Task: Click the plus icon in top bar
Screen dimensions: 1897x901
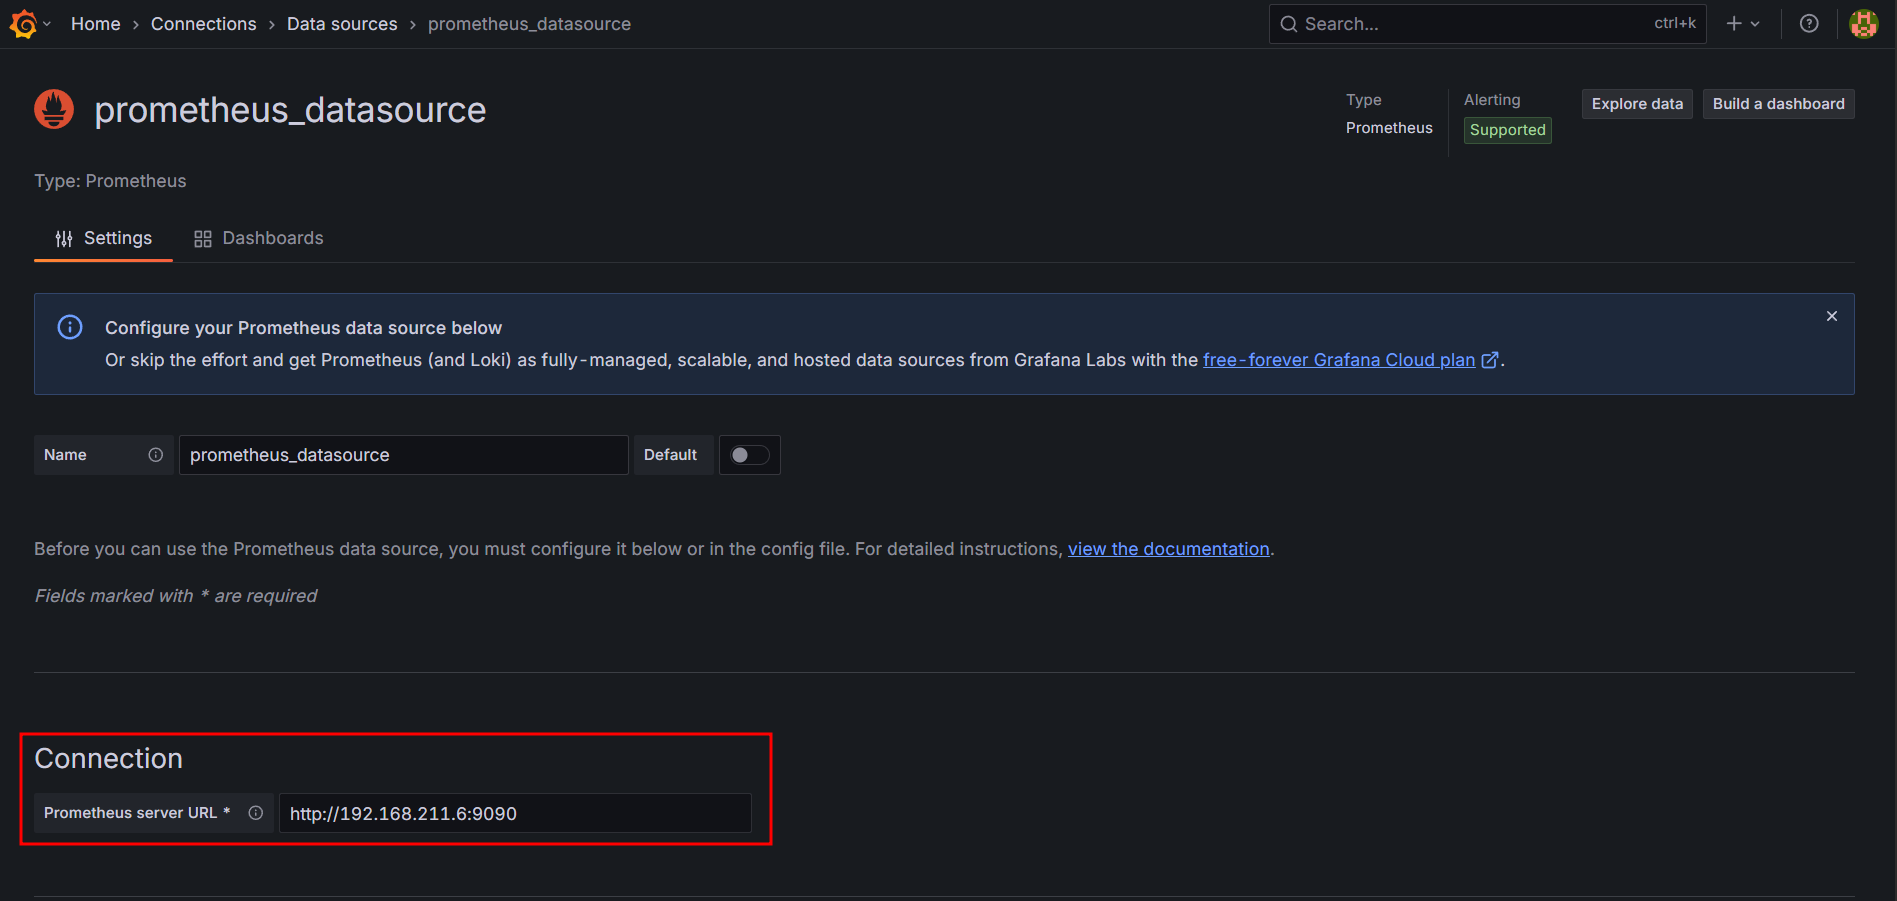Action: coord(1734,24)
